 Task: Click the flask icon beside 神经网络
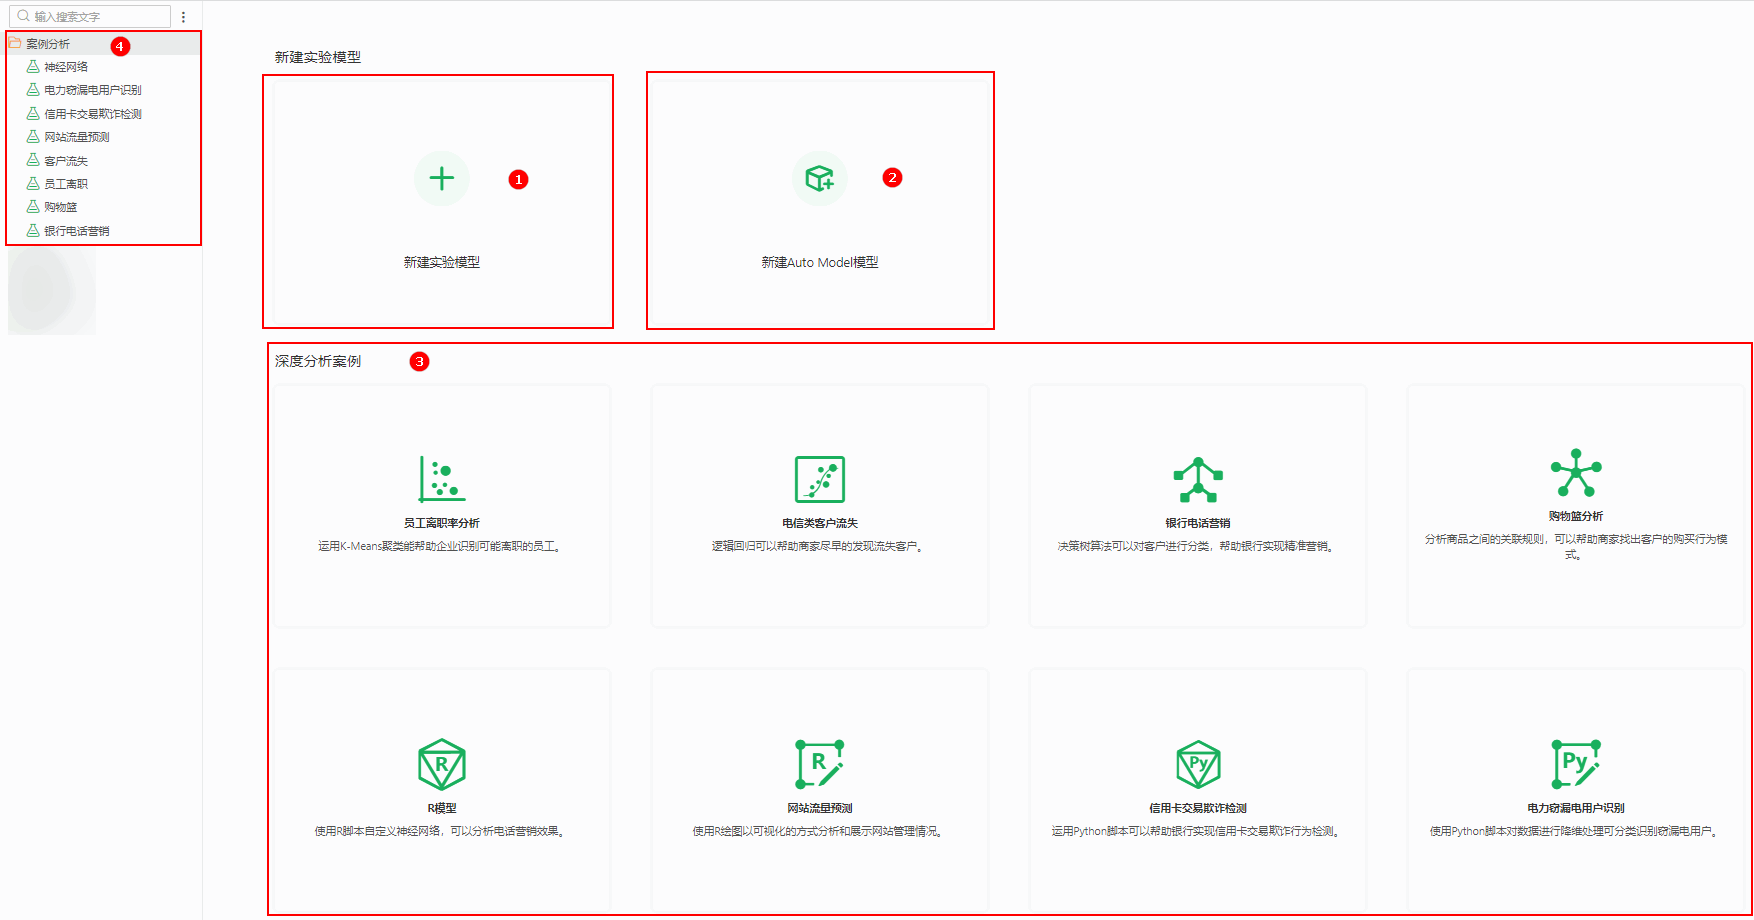[33, 66]
